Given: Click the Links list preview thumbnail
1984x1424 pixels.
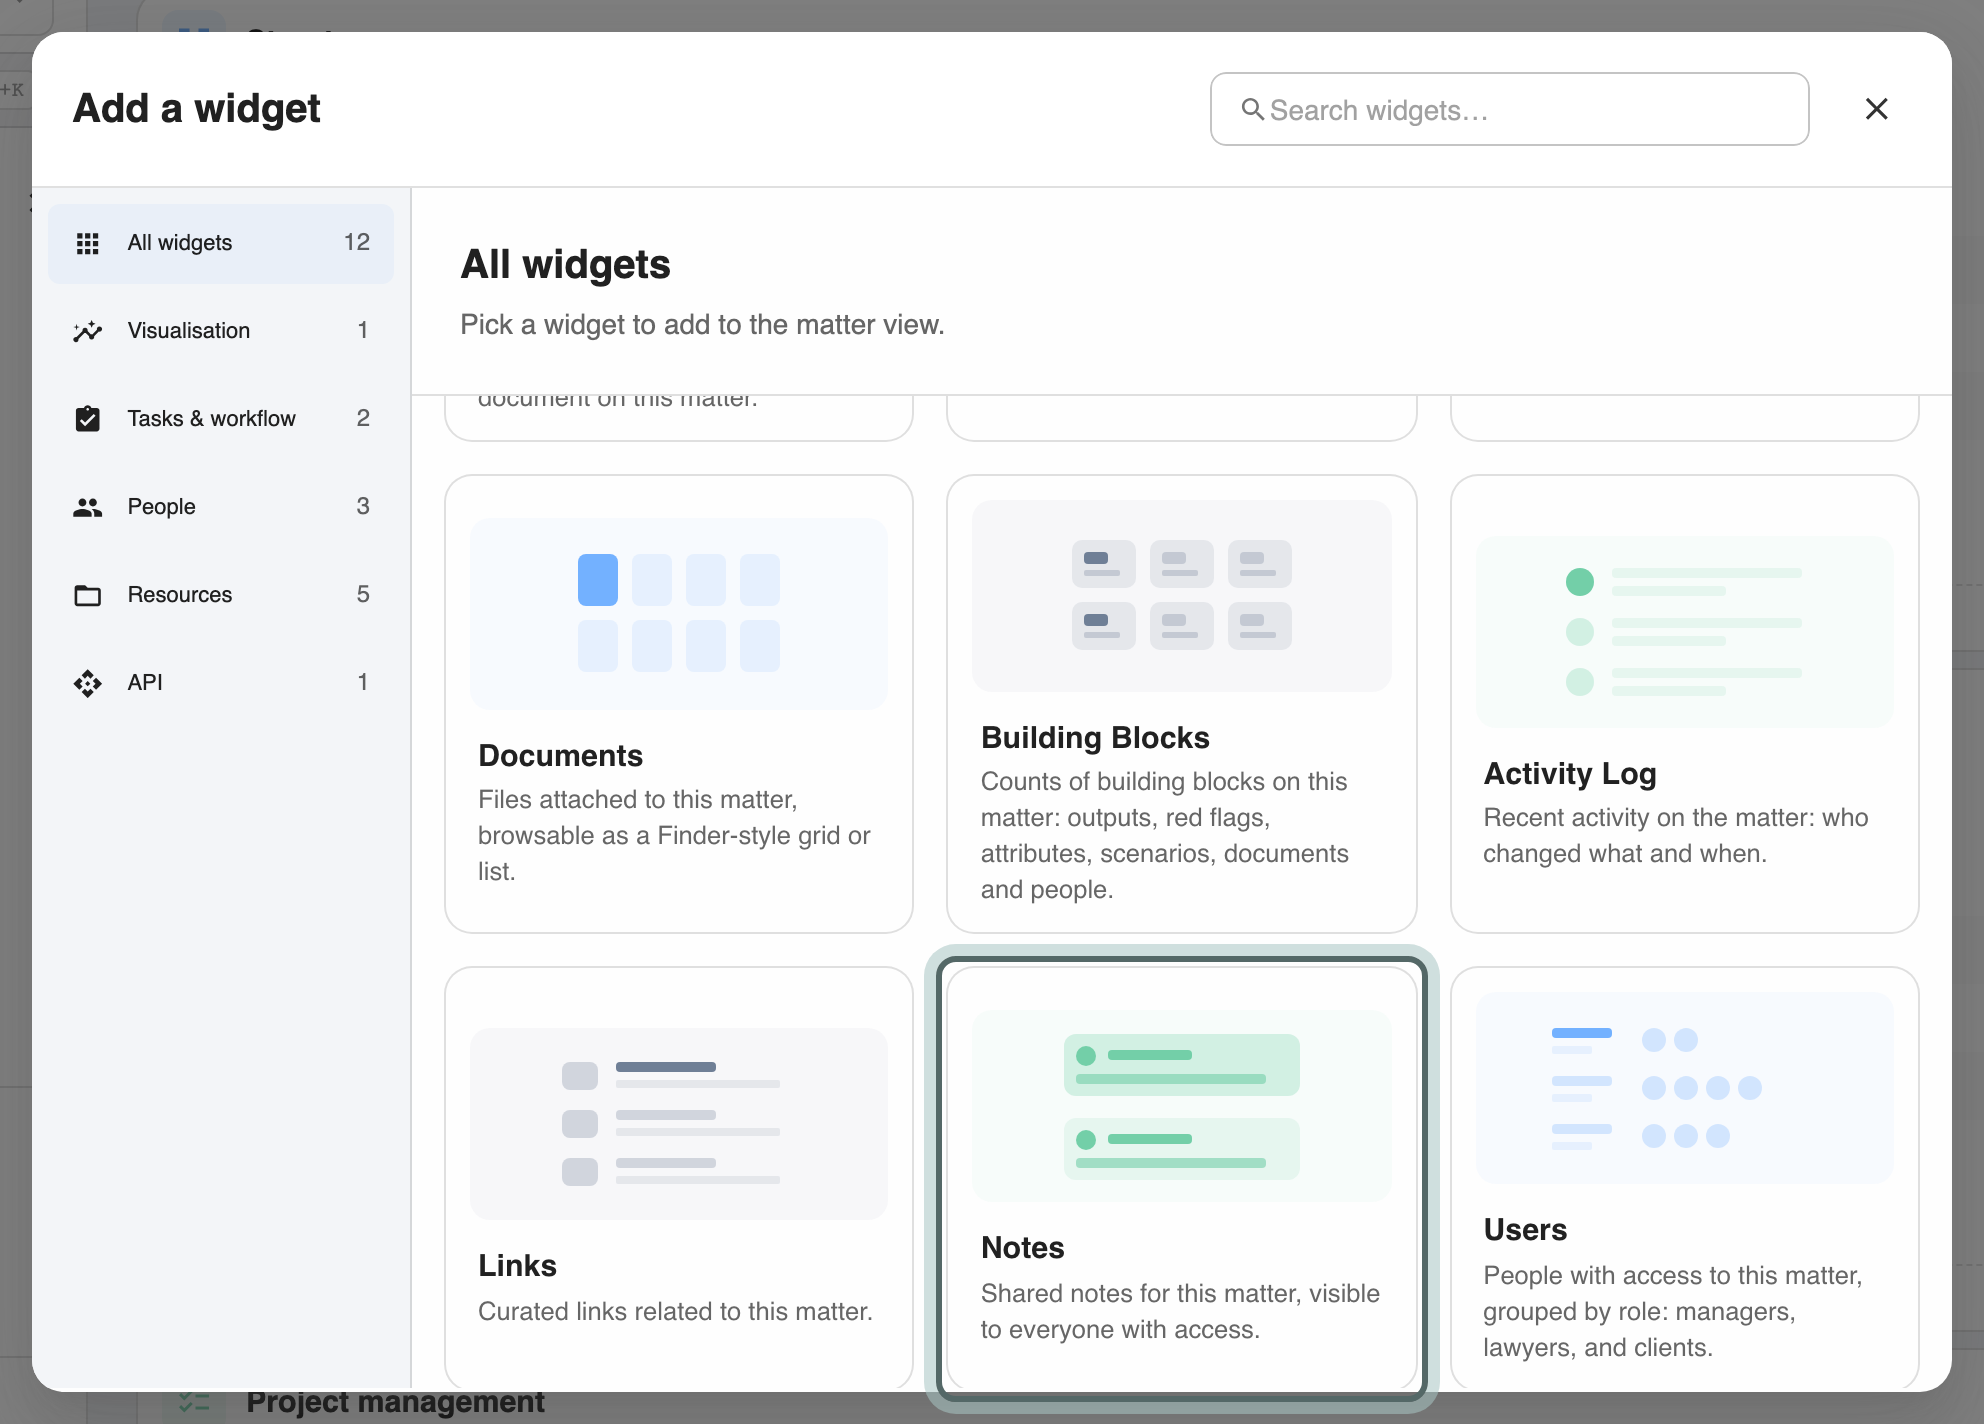Looking at the screenshot, I should point(679,1123).
